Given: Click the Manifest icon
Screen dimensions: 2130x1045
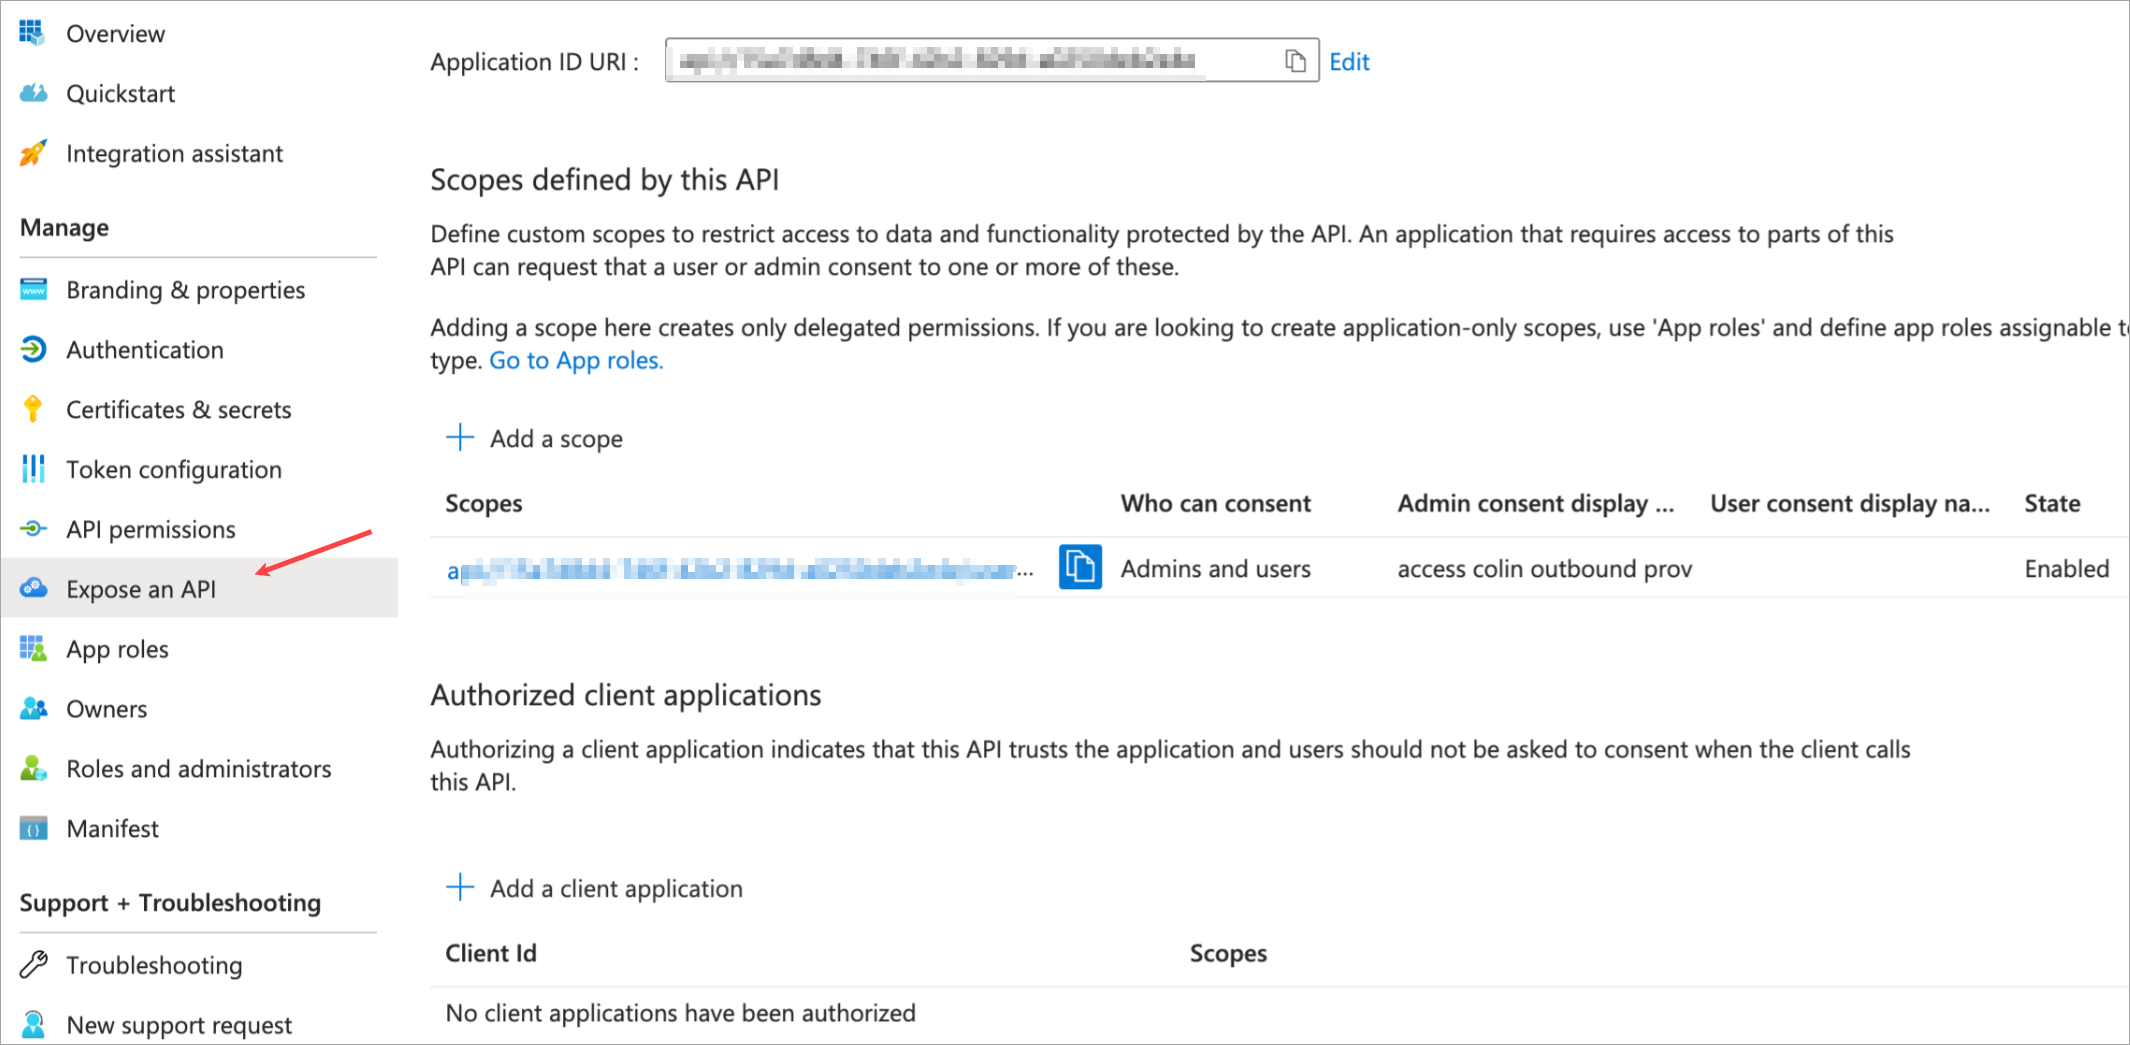Looking at the screenshot, I should (33, 828).
